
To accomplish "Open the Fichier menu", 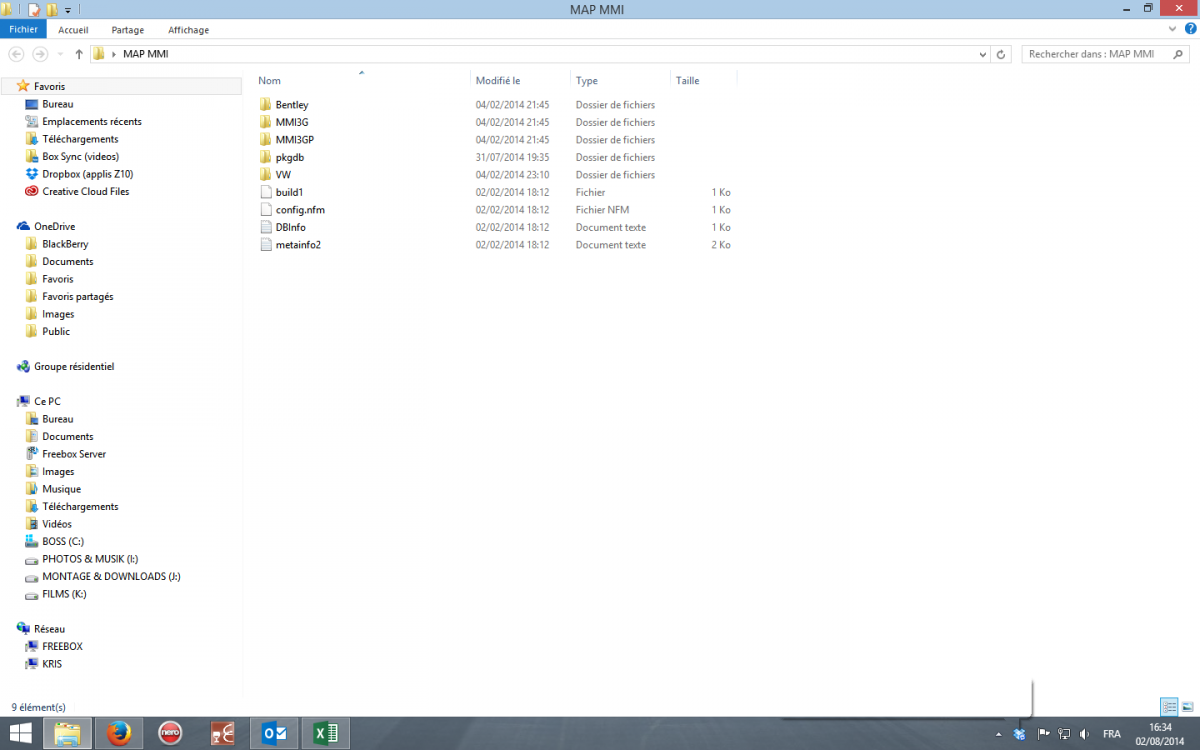I will pyautogui.click(x=23, y=30).
